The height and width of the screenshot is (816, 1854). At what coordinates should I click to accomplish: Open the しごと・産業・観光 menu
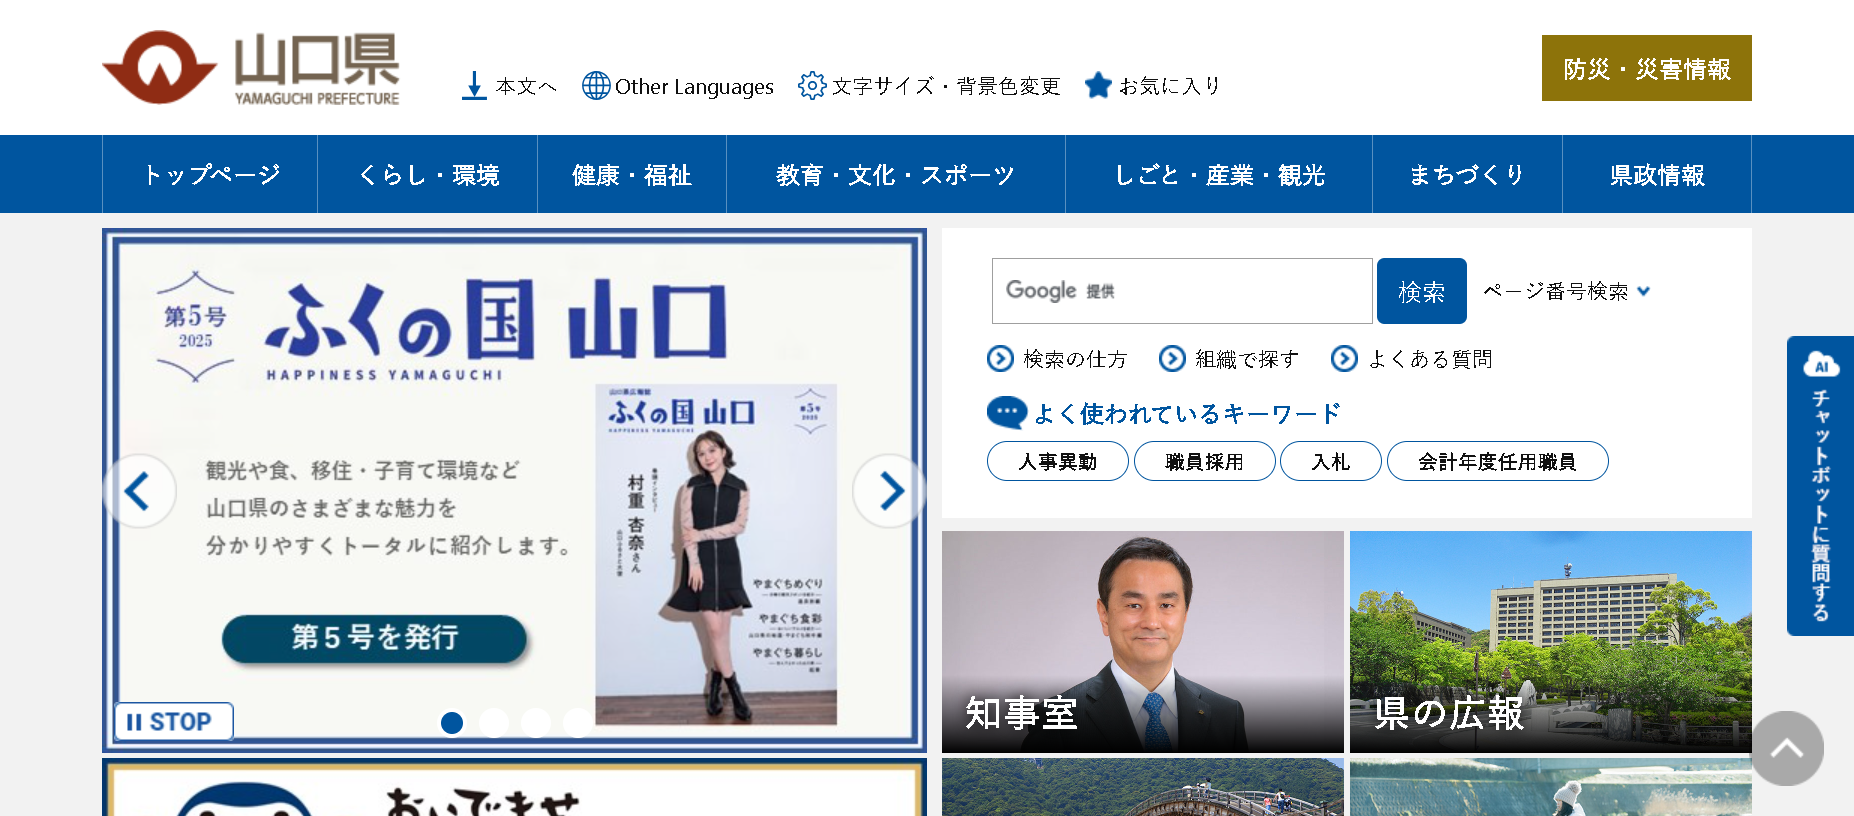point(1219,174)
